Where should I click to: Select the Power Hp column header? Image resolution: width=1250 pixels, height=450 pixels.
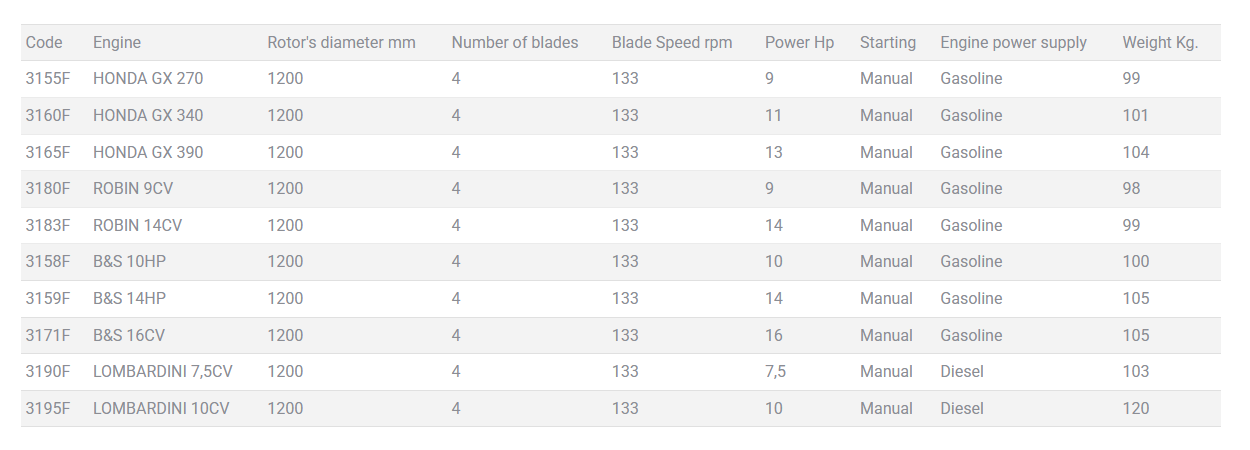pos(799,42)
